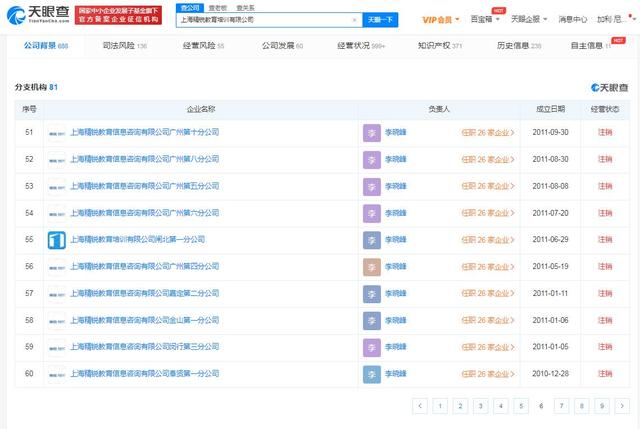Go to next page with right arrow
The height and width of the screenshot is (429, 640).
(622, 406)
